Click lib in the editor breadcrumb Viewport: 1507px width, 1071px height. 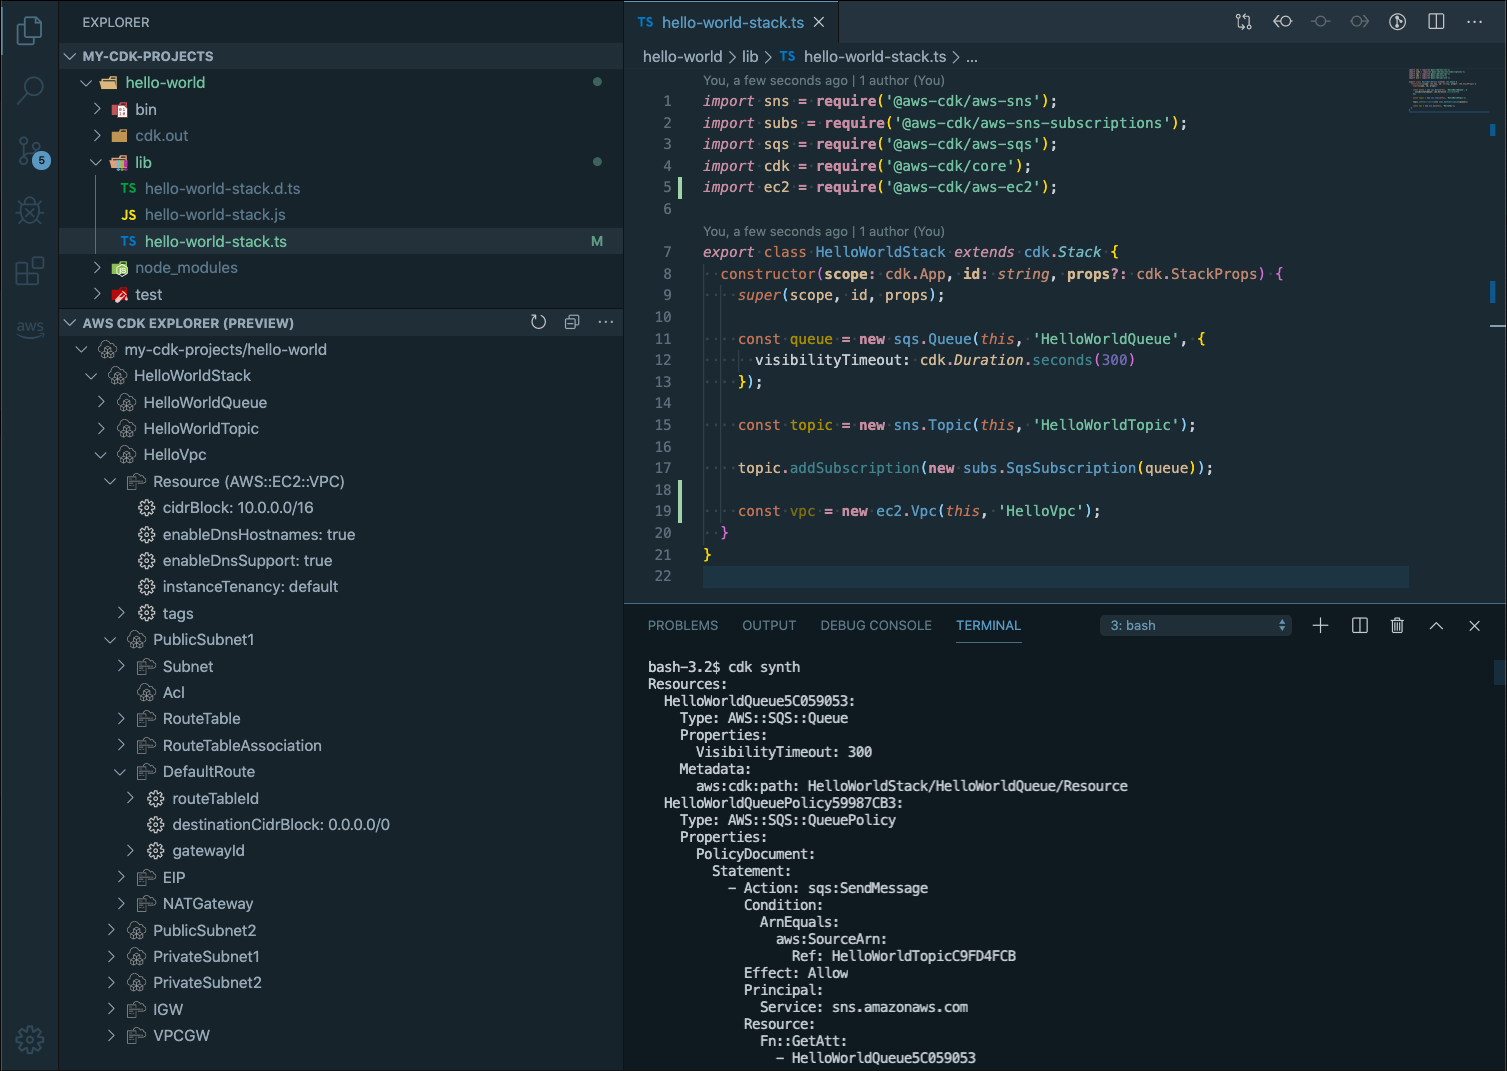click(x=750, y=56)
